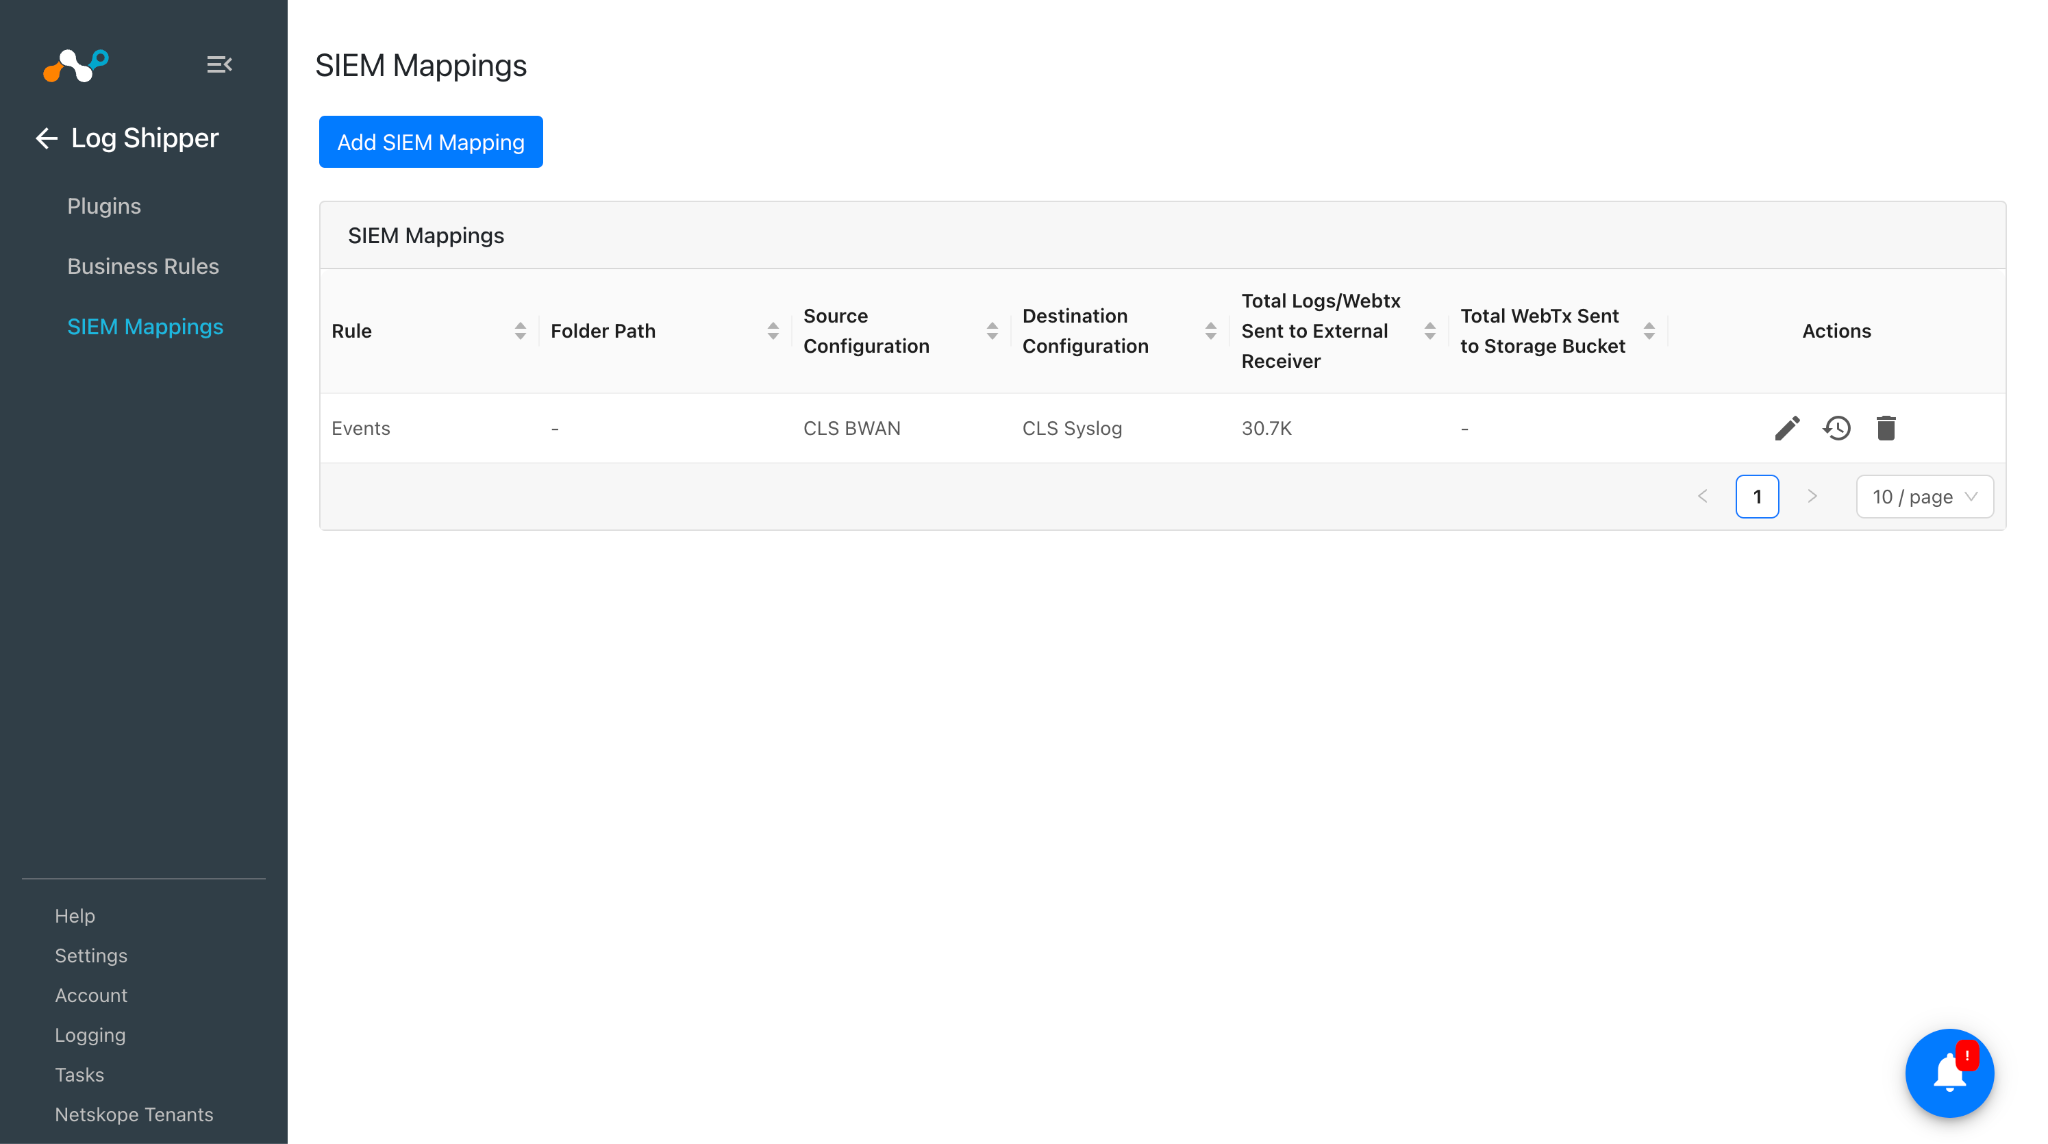Select page 1 in pagination
The height and width of the screenshot is (1144, 2048).
coord(1757,497)
